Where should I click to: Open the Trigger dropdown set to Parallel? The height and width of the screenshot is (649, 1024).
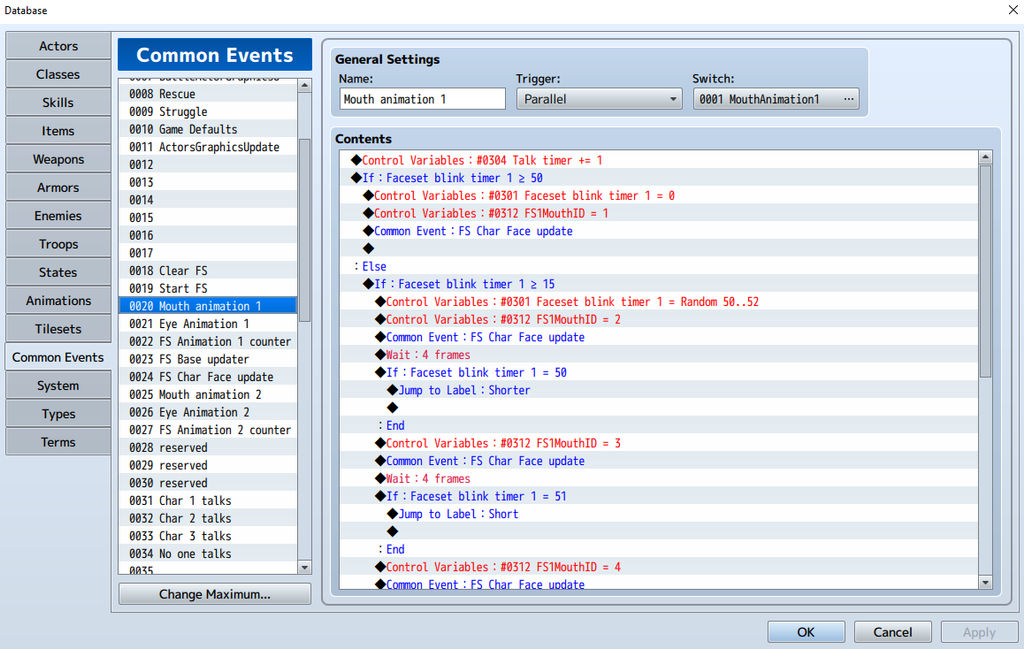tap(599, 99)
